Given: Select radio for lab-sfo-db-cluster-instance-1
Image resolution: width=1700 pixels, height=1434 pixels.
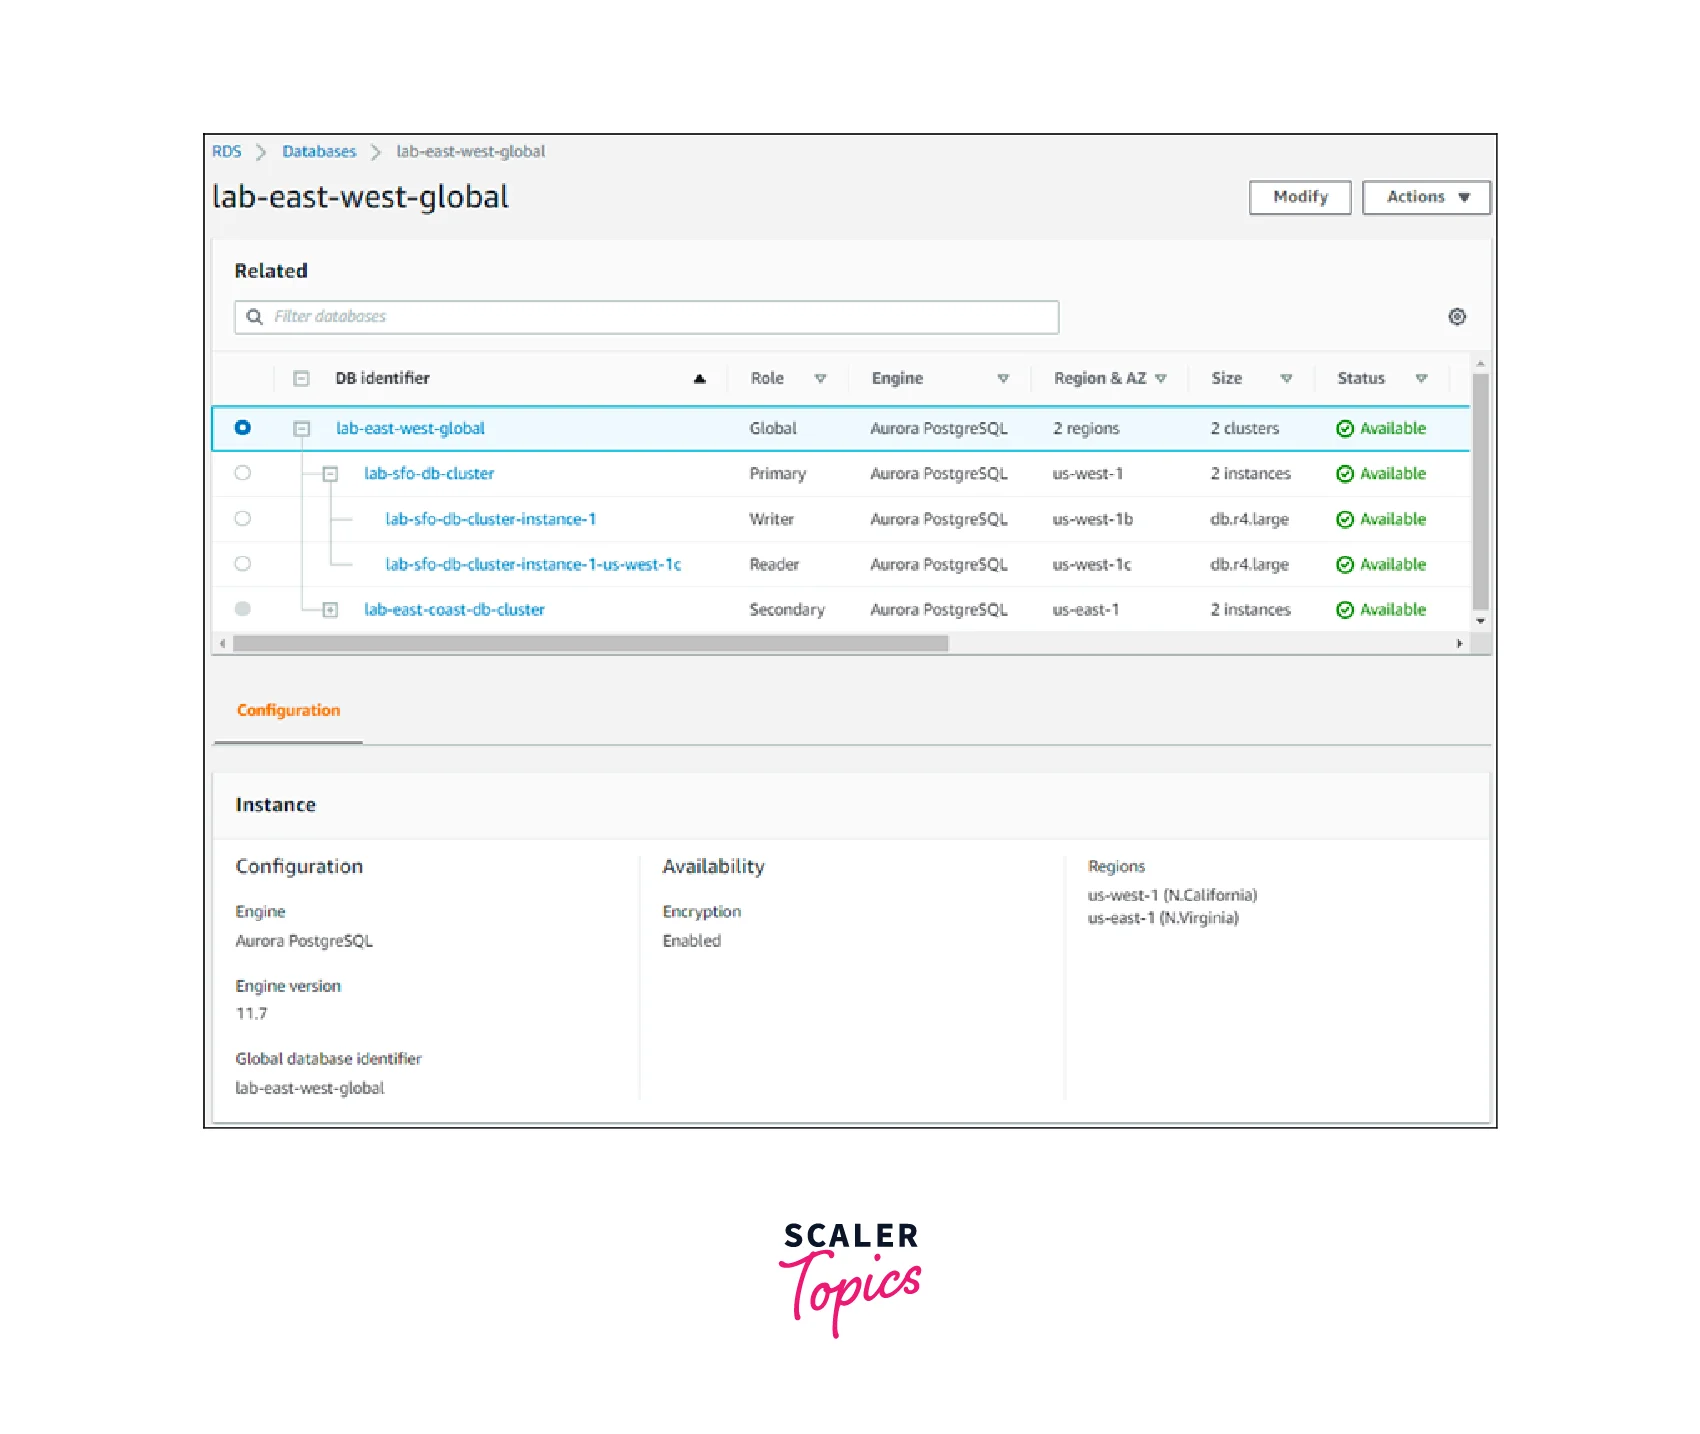Looking at the screenshot, I should pos(243,519).
